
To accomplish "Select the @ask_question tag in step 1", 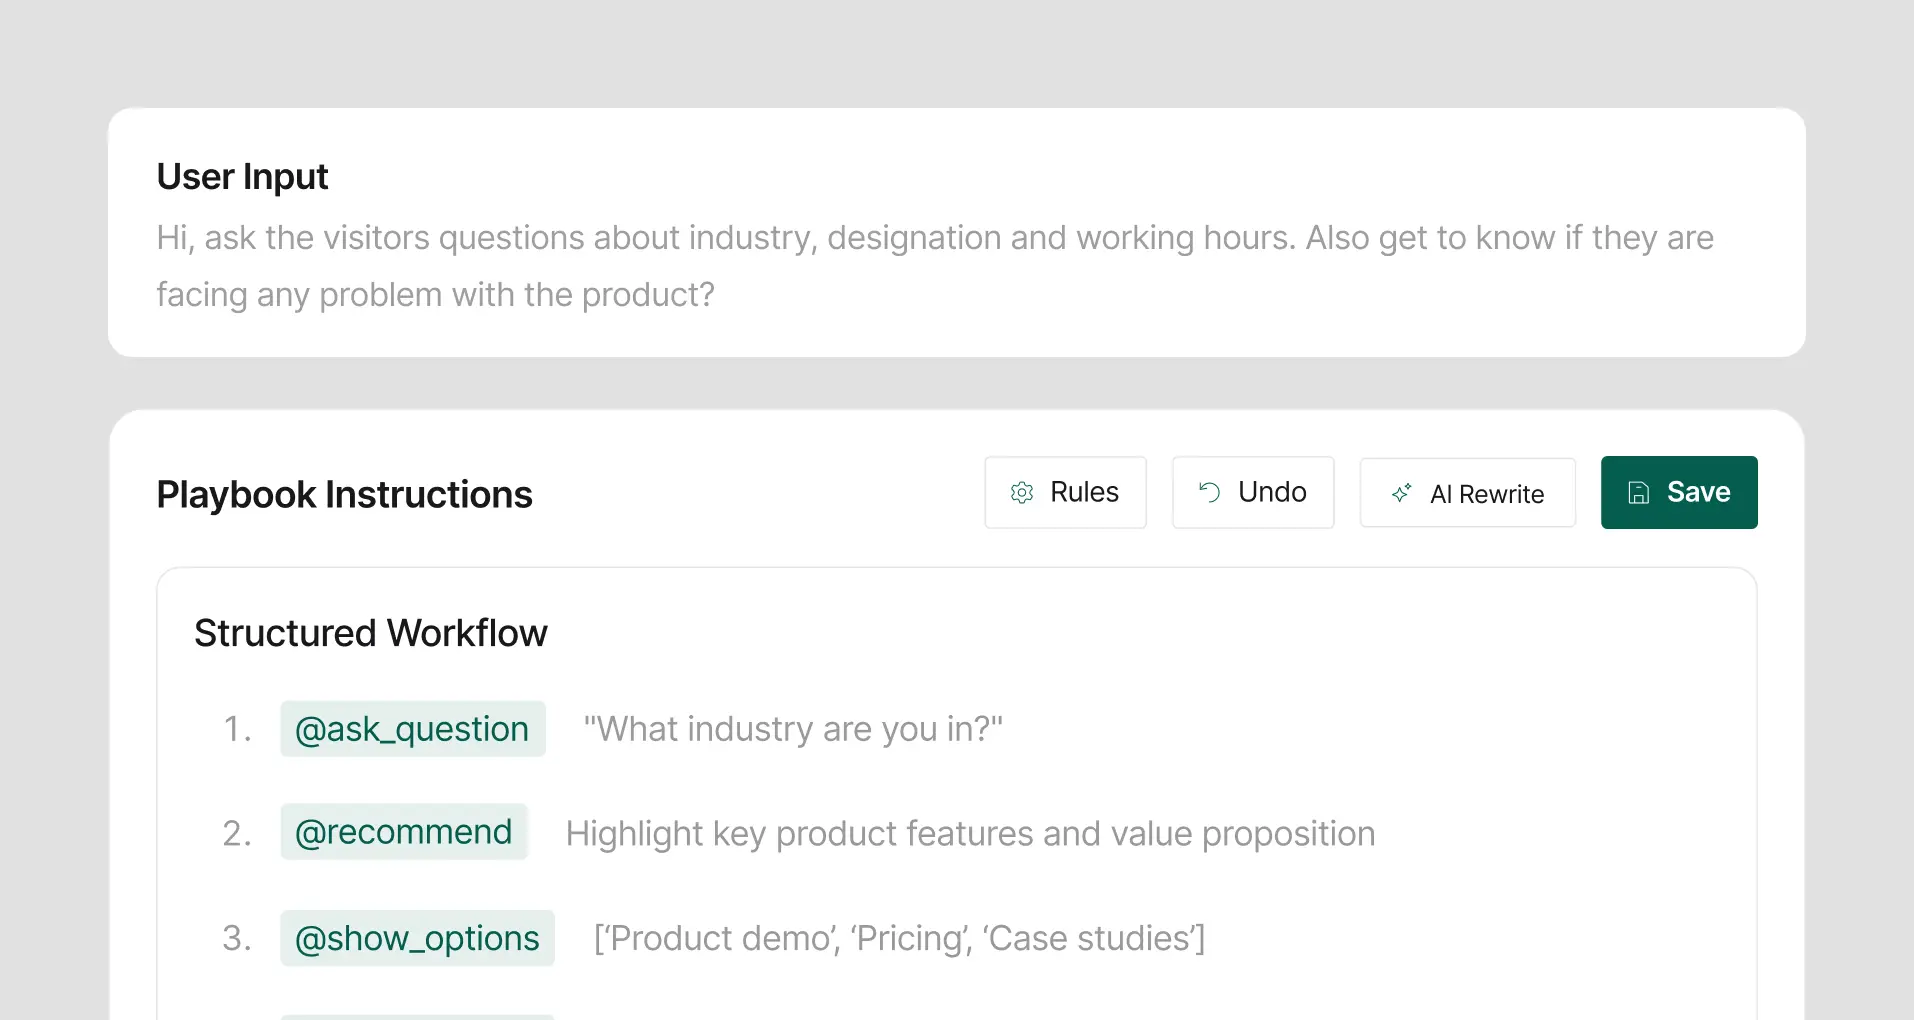I will pyautogui.click(x=412, y=728).
